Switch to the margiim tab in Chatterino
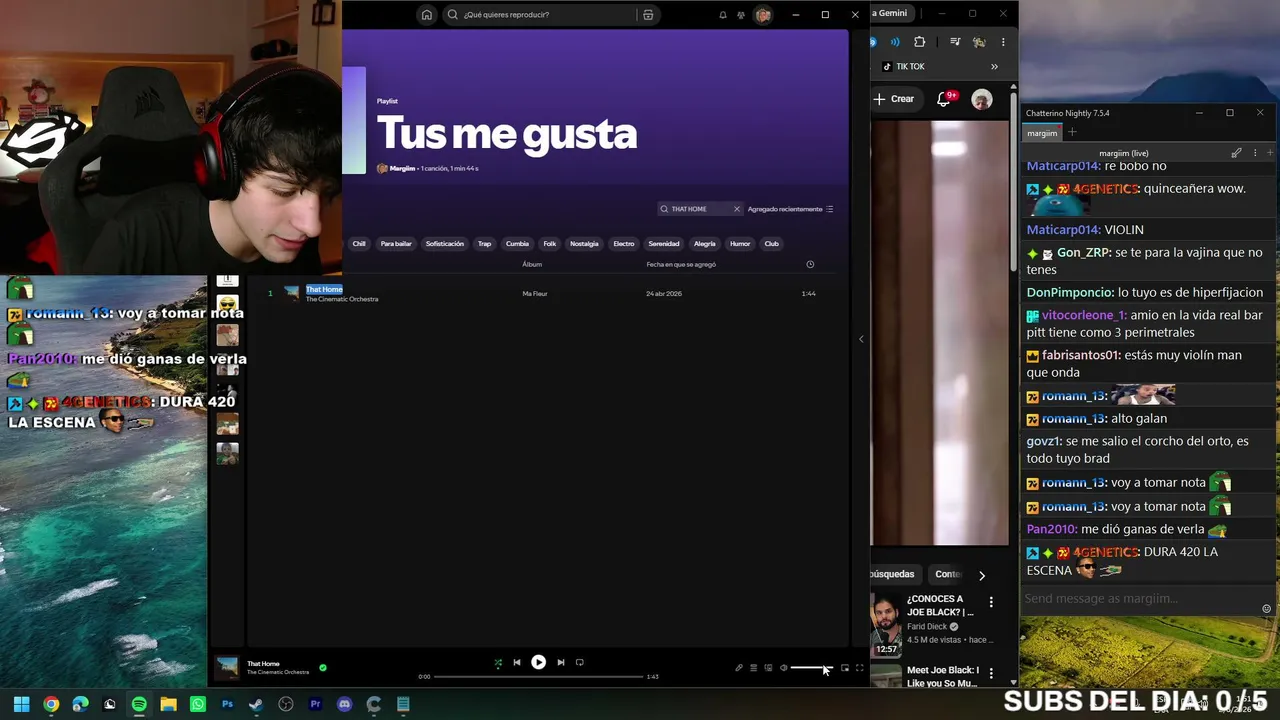Image resolution: width=1280 pixels, height=720 pixels. [x=1042, y=133]
